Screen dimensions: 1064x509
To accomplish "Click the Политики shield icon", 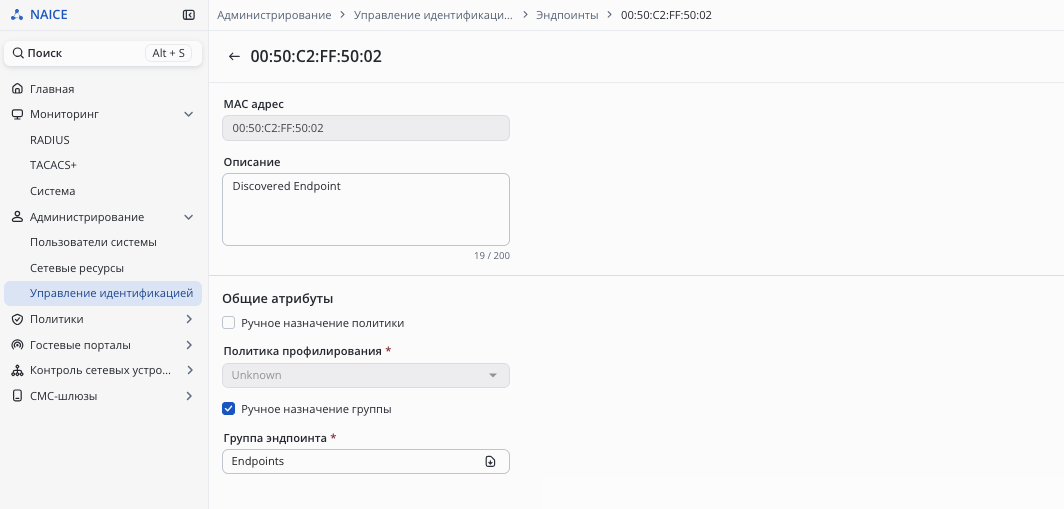I will tap(17, 319).
